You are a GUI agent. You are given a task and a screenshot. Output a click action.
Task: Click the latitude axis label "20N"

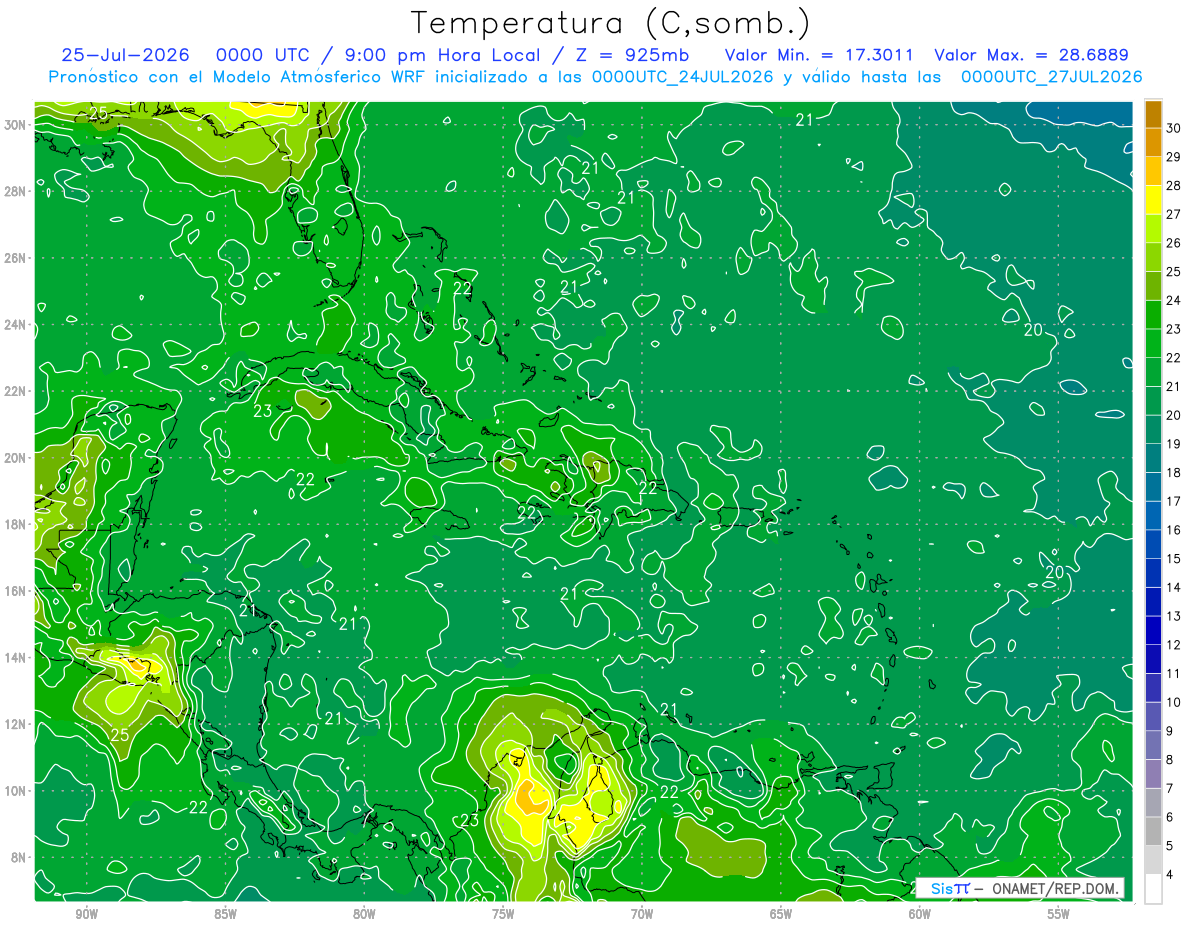pyautogui.click(x=15, y=458)
